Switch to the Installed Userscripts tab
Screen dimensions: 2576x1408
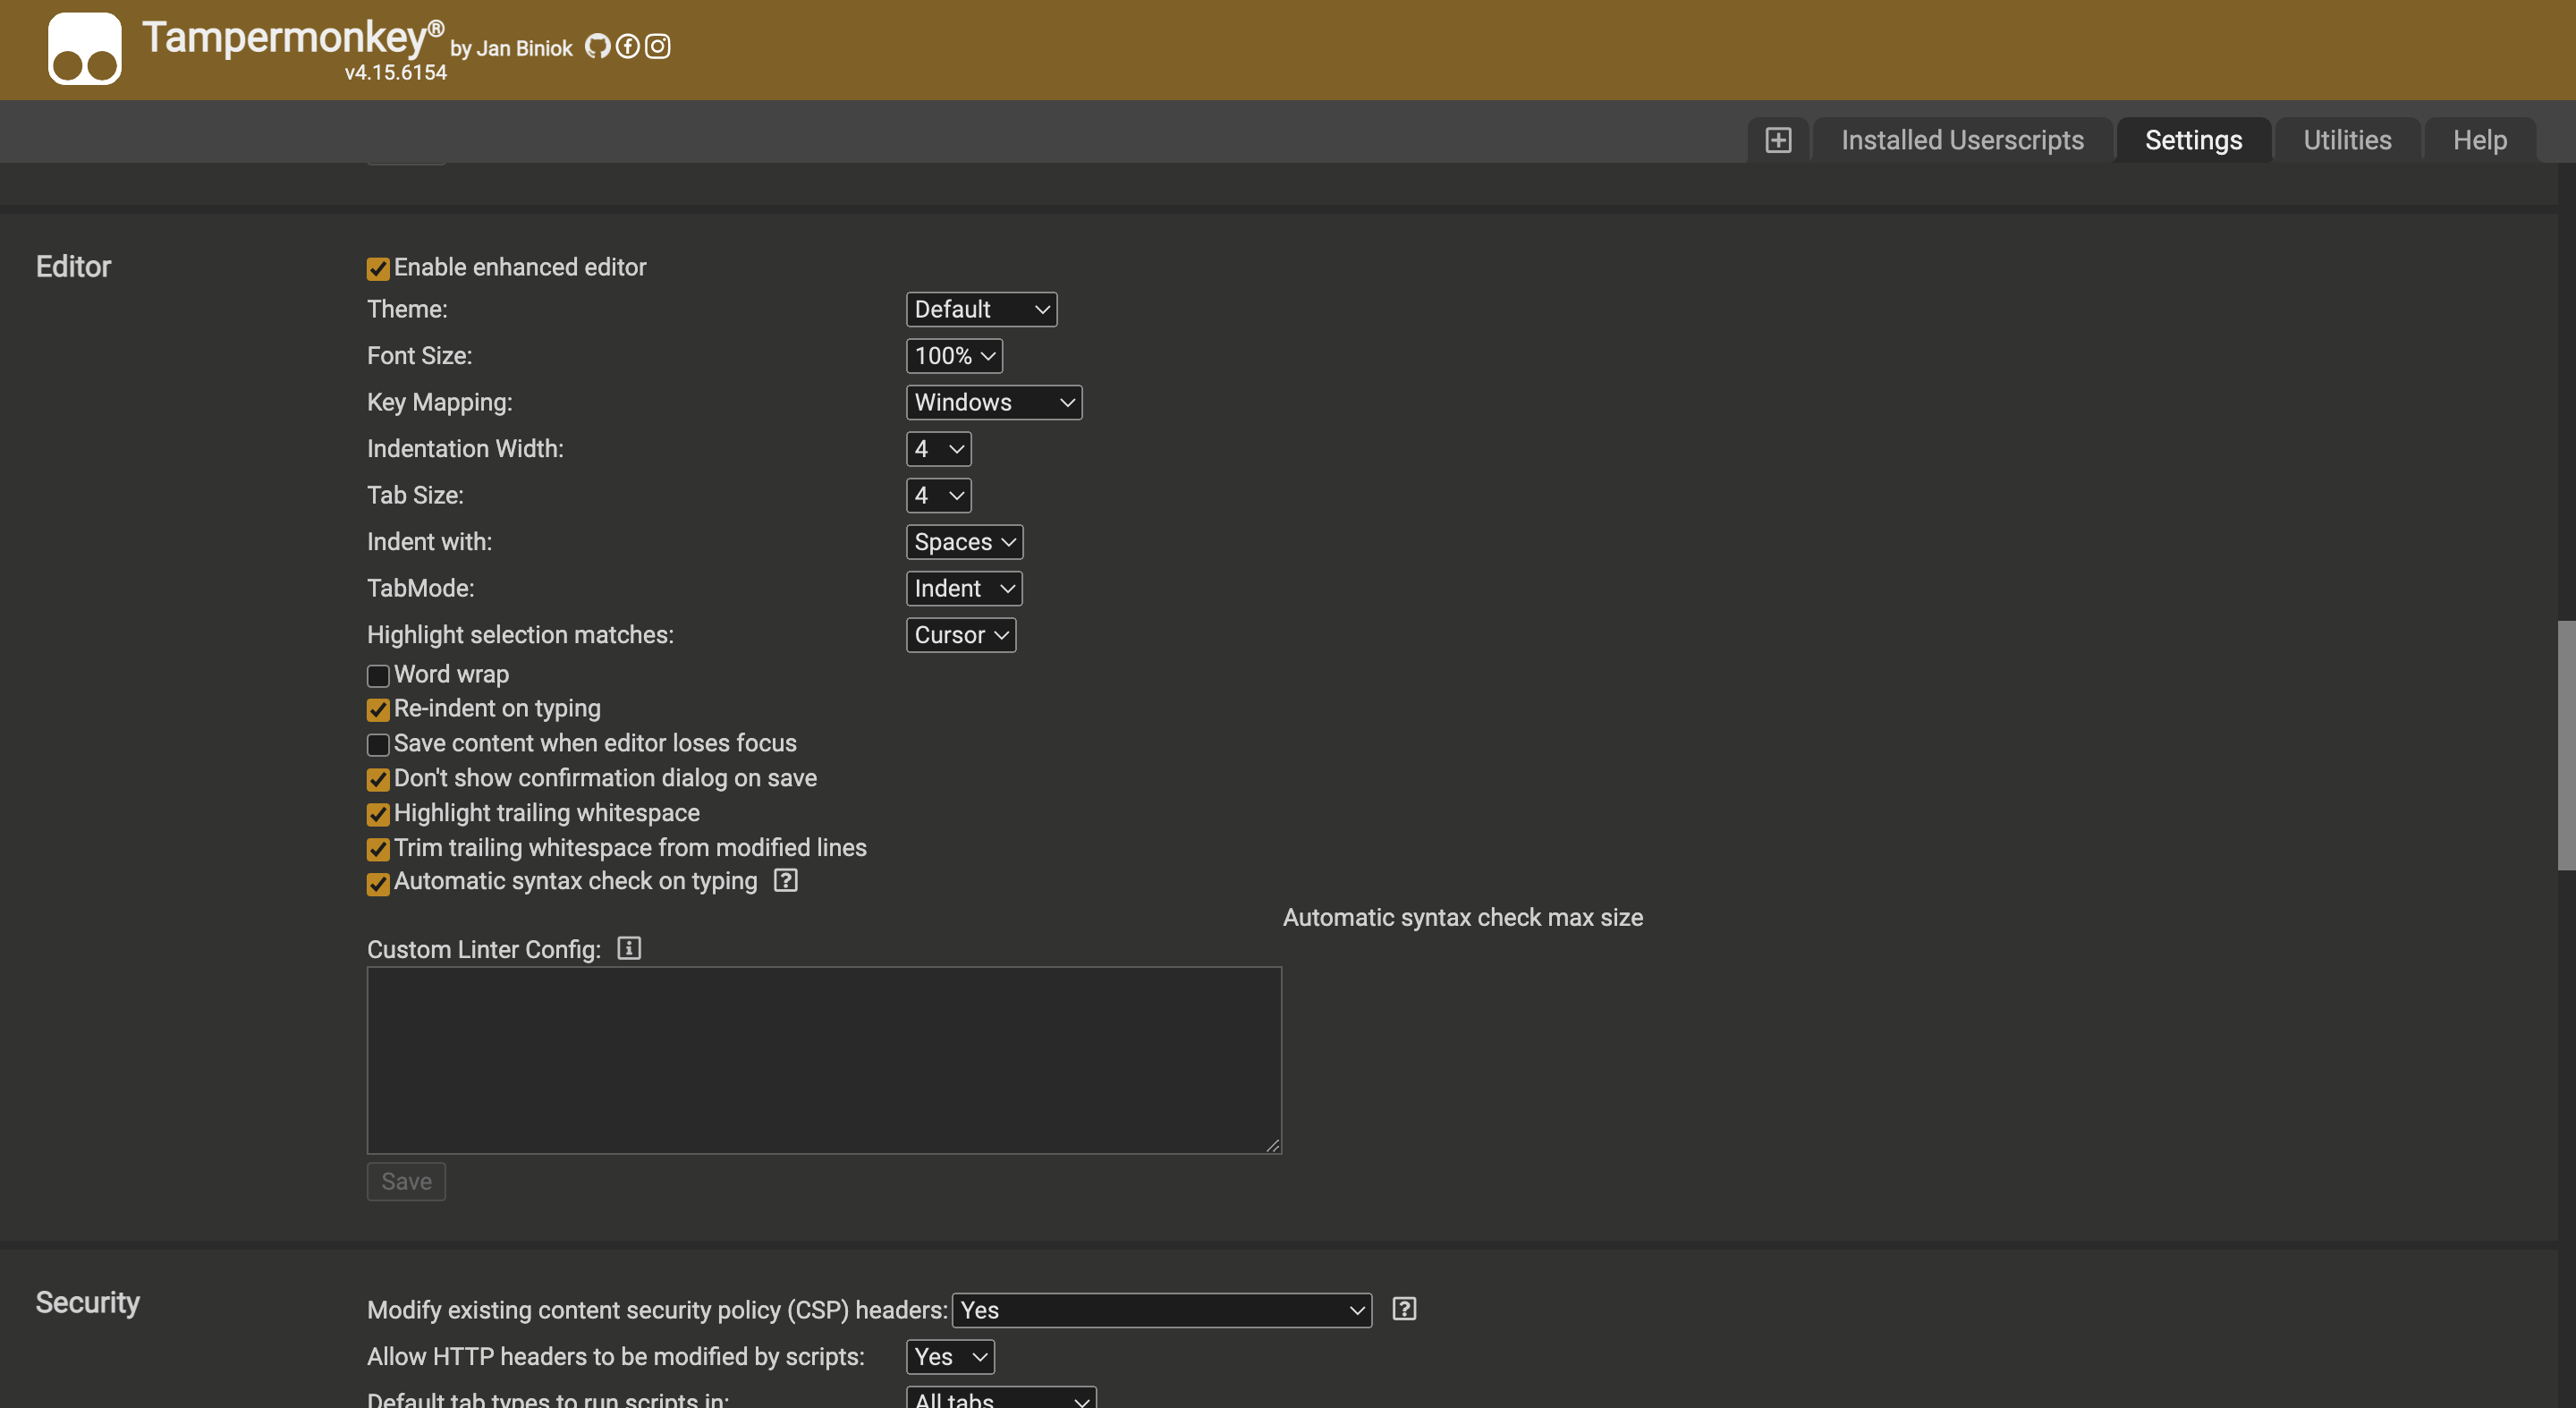point(1962,139)
